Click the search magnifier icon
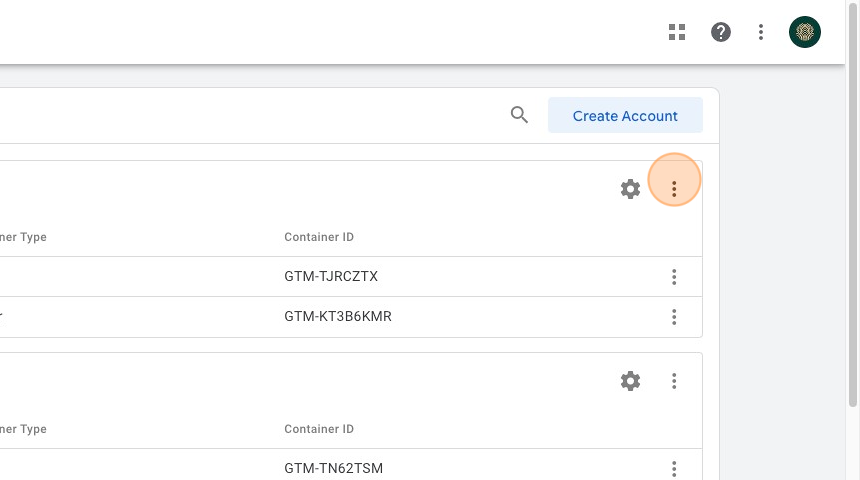The image size is (860, 480). tap(519, 115)
